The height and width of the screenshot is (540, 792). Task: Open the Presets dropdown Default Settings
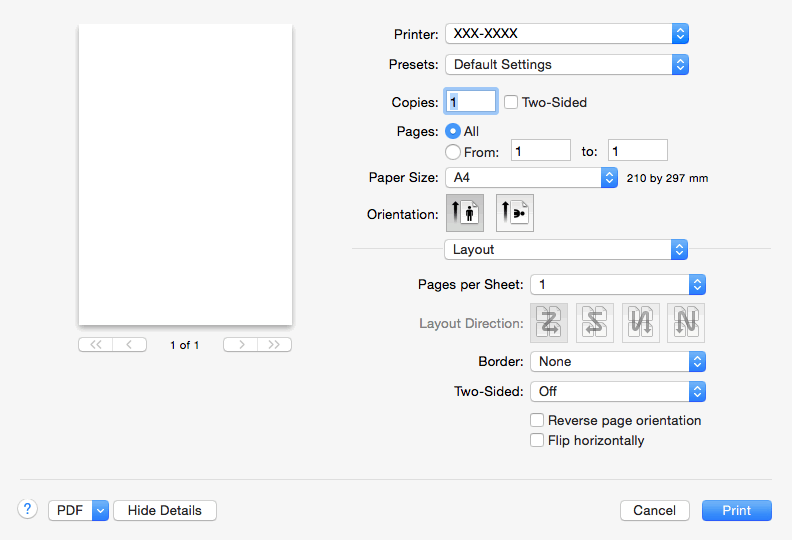567,65
